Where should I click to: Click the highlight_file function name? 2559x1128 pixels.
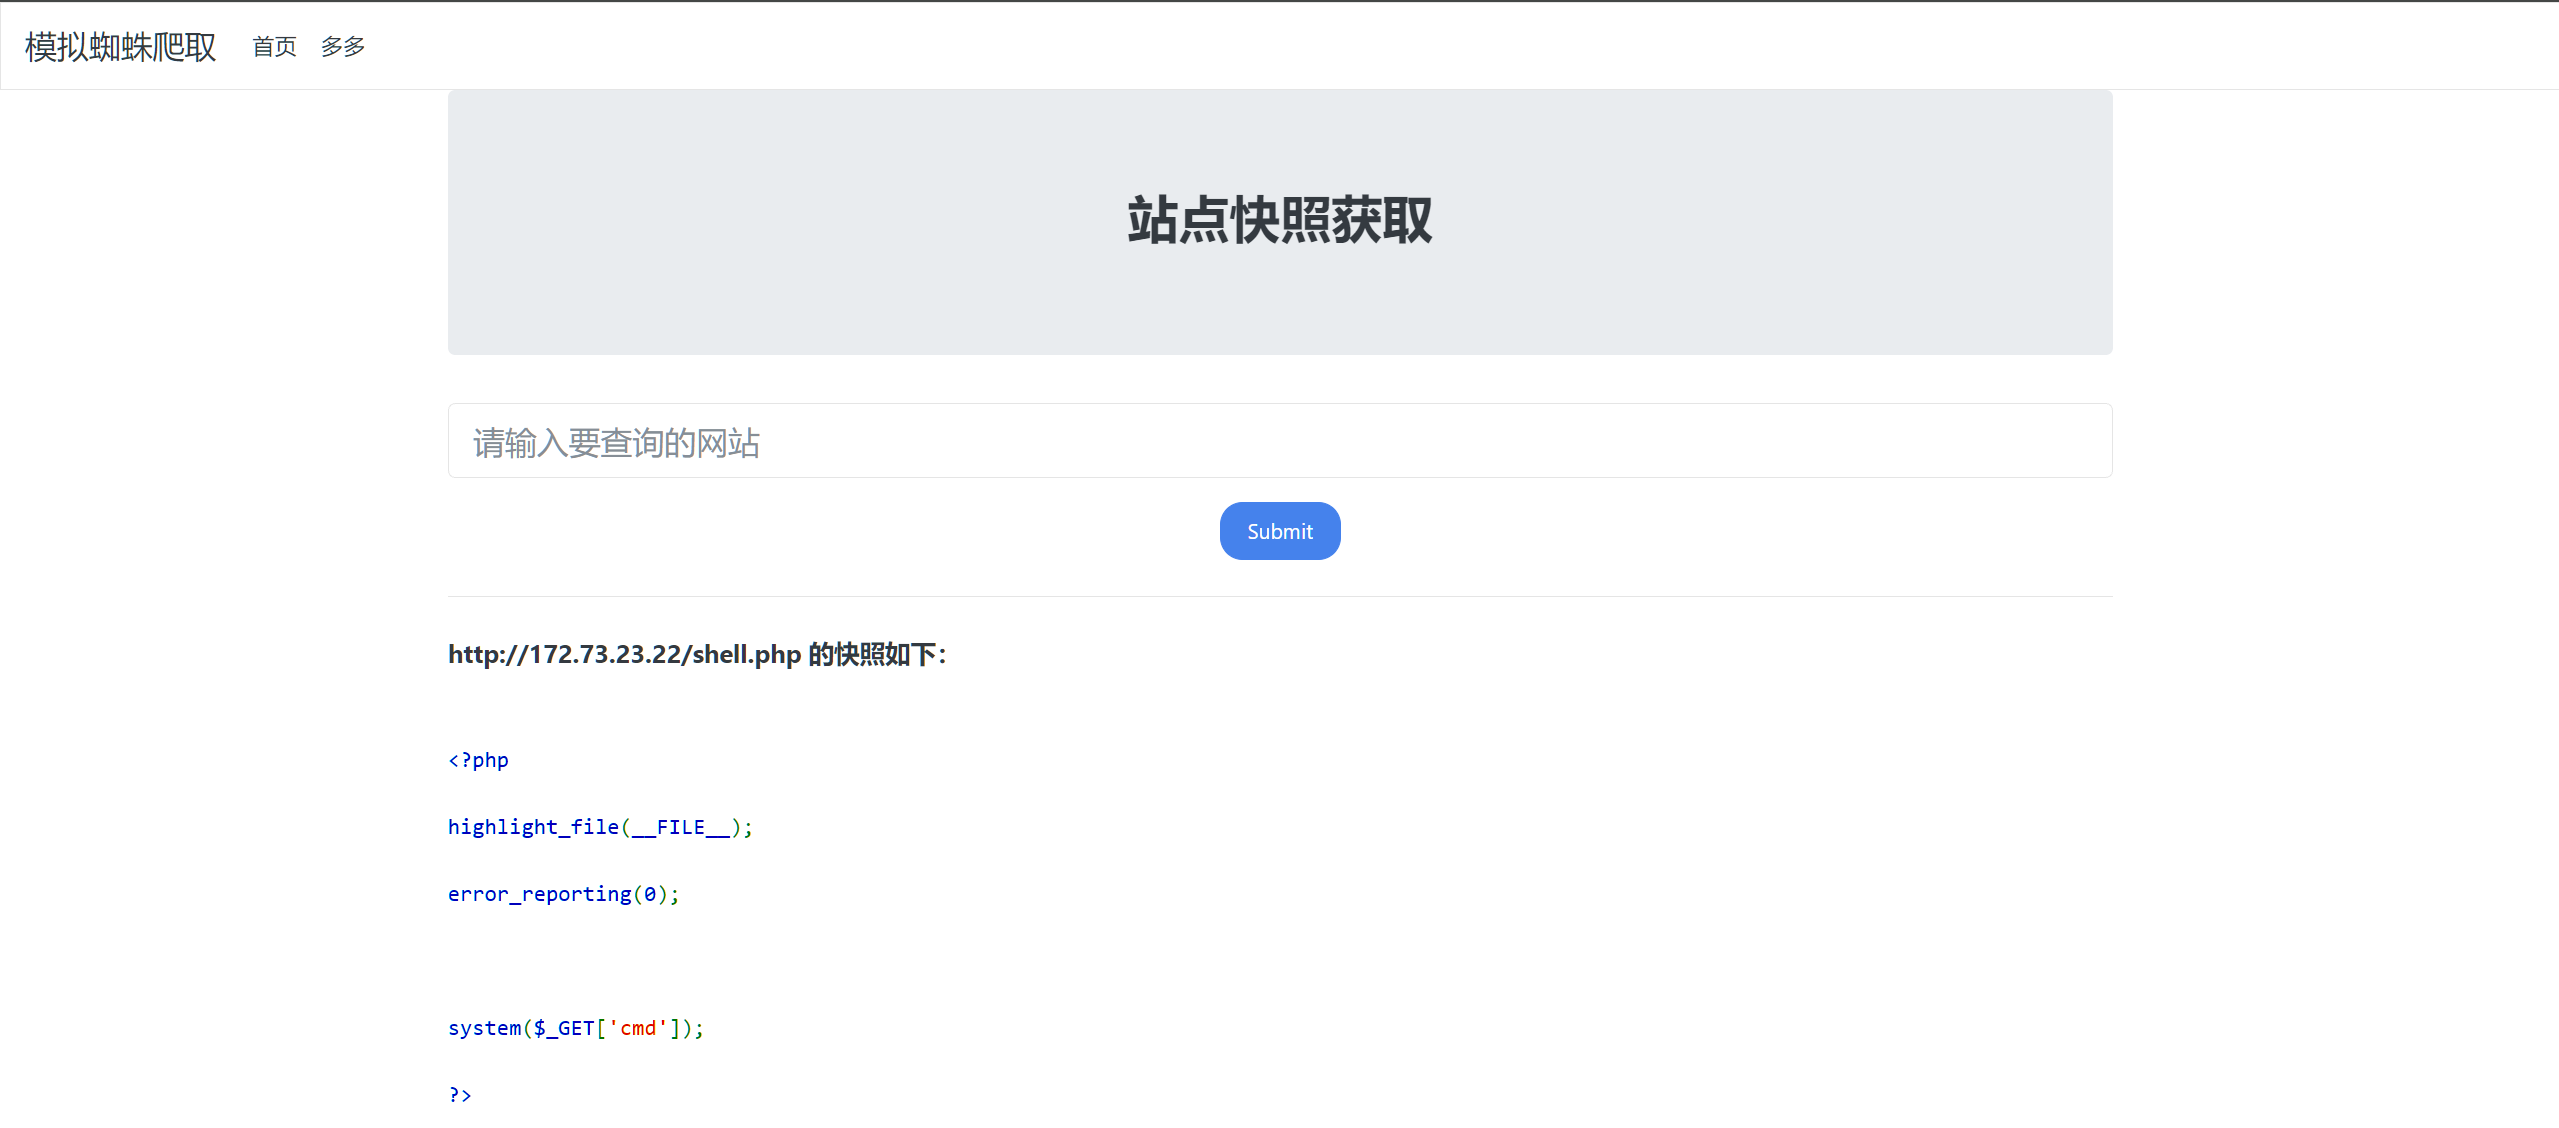(532, 827)
